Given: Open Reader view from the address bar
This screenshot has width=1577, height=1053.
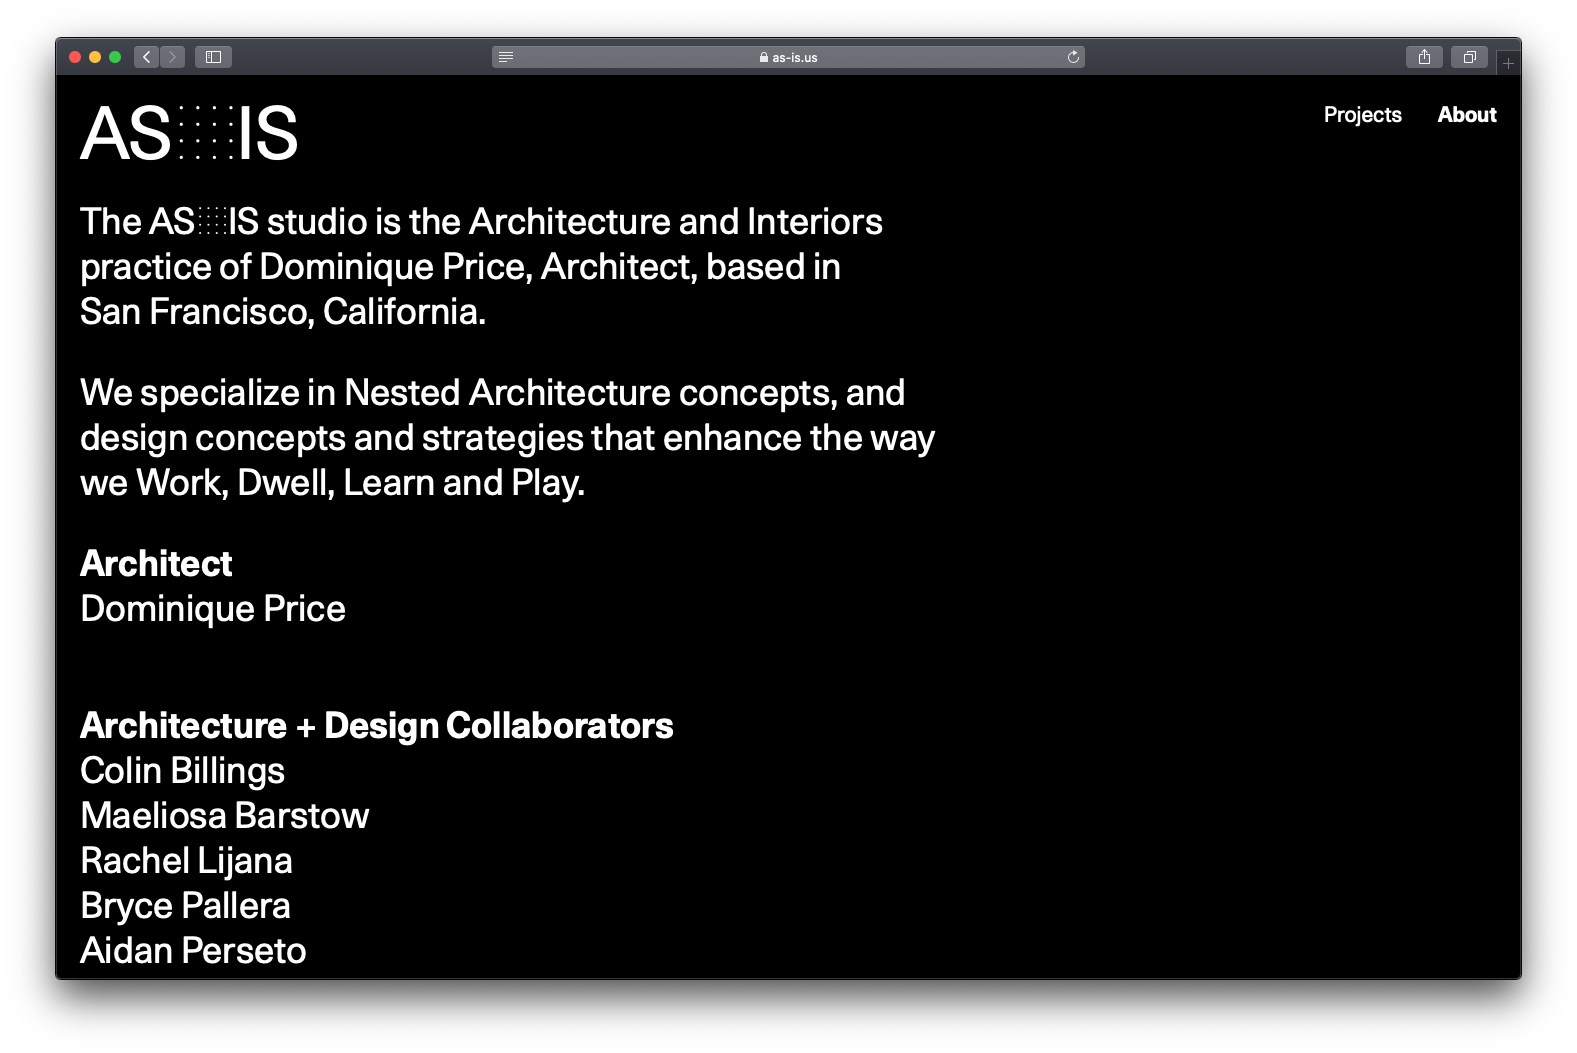Looking at the screenshot, I should 506,57.
